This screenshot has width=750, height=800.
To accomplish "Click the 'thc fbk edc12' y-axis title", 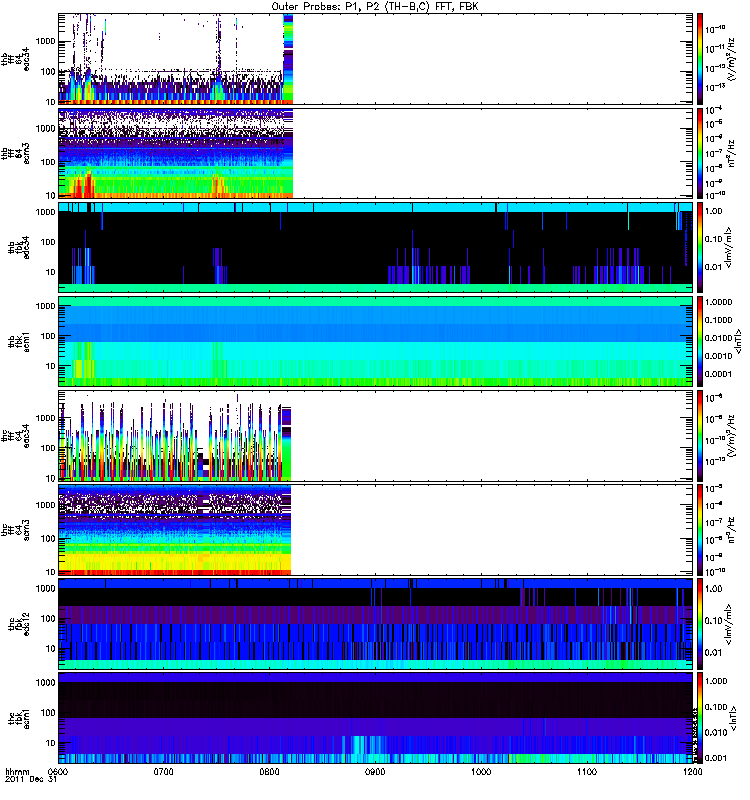I will click(19, 624).
